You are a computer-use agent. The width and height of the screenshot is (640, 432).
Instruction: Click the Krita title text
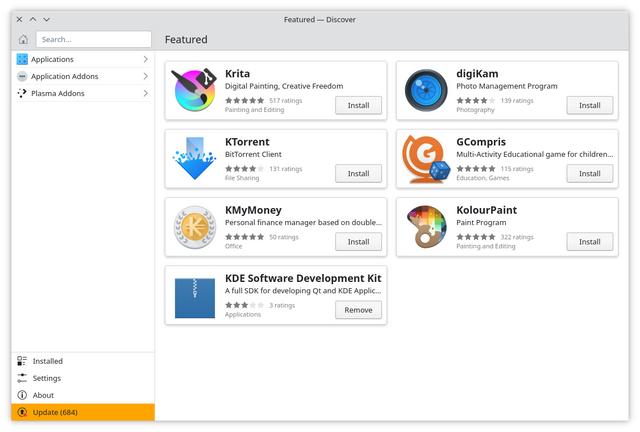(x=237, y=73)
